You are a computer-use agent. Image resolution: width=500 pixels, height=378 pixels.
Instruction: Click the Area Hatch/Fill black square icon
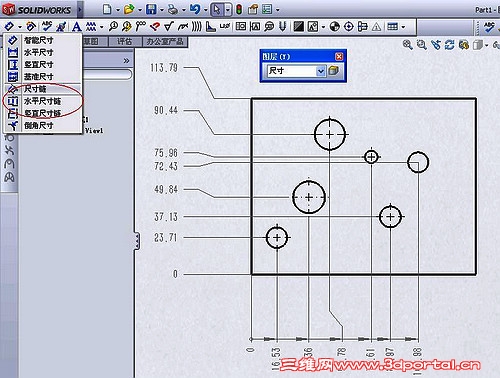tap(298, 26)
